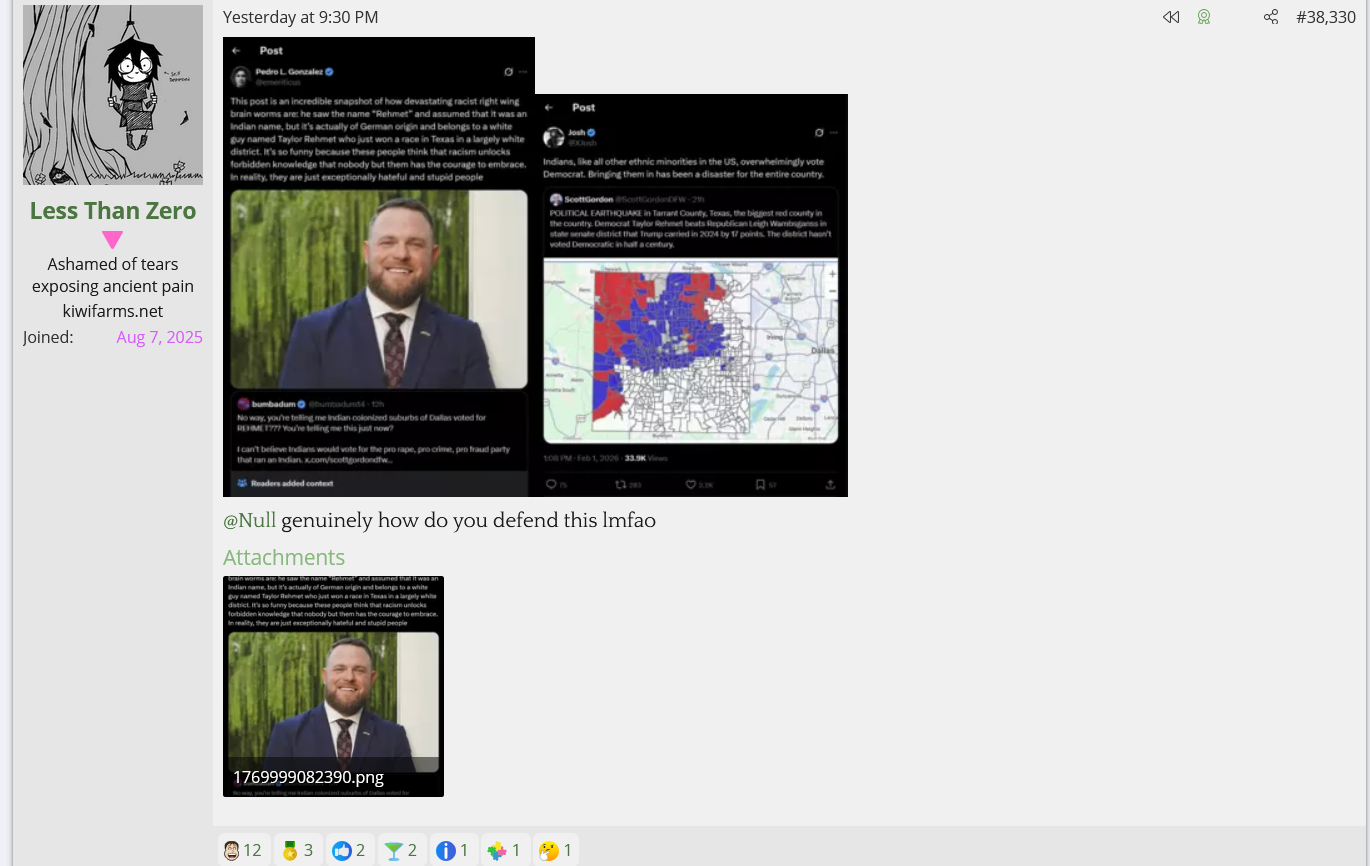Viewport: 1370px width, 866px height.
Task: Click the rewind double-arrow icon
Action: [x=1171, y=17]
